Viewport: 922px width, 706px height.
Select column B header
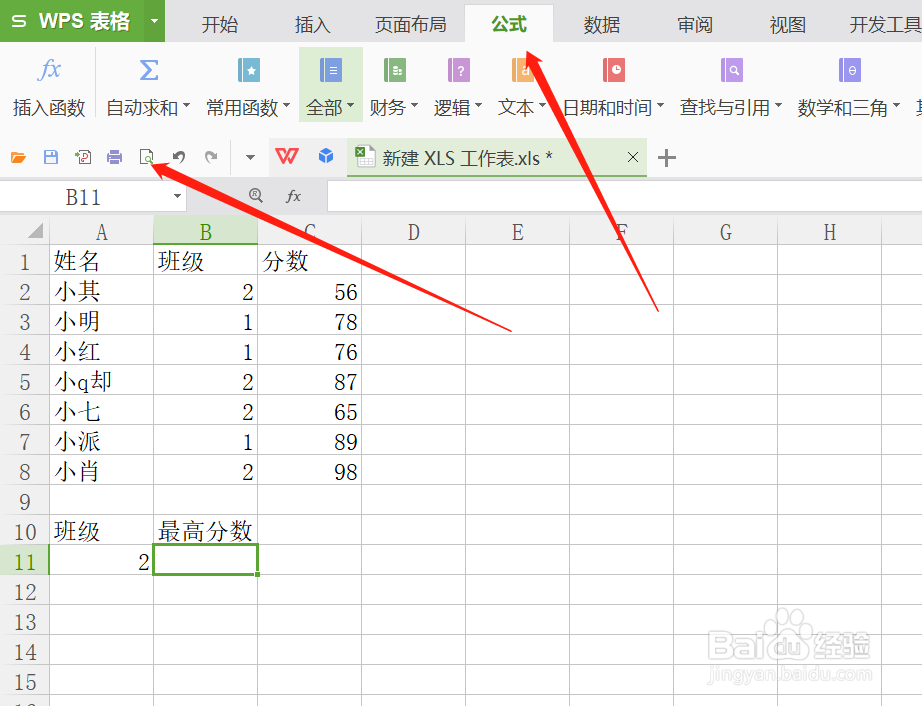coord(205,231)
